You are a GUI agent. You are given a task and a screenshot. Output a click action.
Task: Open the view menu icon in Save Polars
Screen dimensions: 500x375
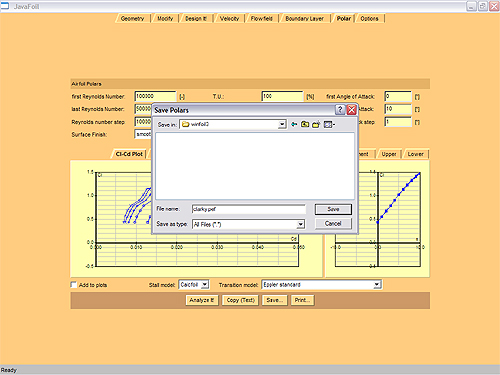[x=329, y=124]
